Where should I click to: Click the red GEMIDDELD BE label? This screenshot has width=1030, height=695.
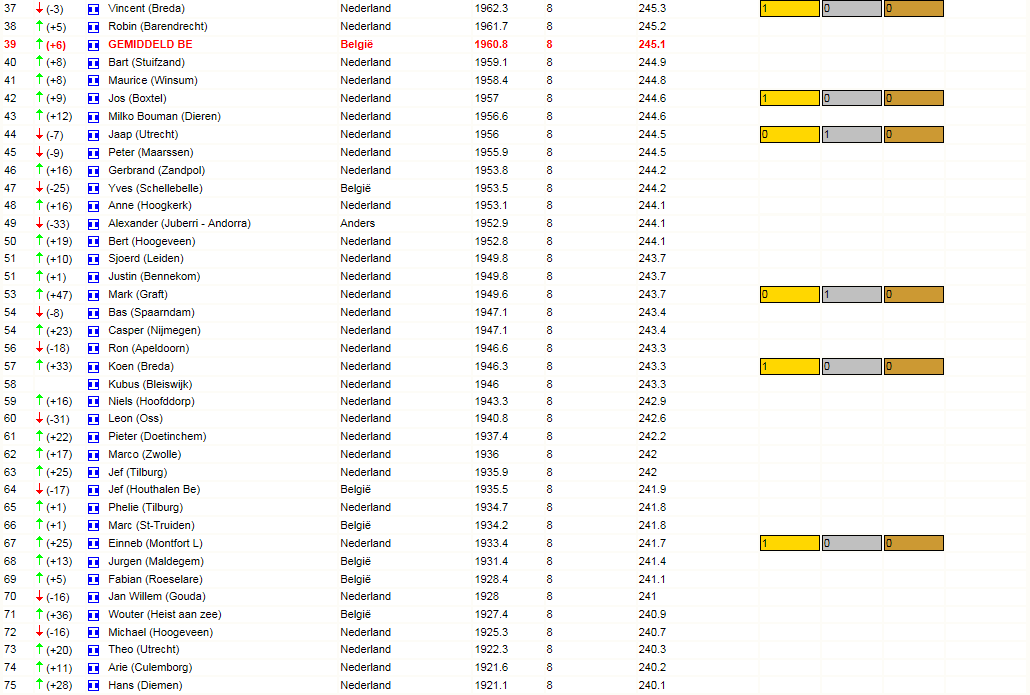coord(150,45)
